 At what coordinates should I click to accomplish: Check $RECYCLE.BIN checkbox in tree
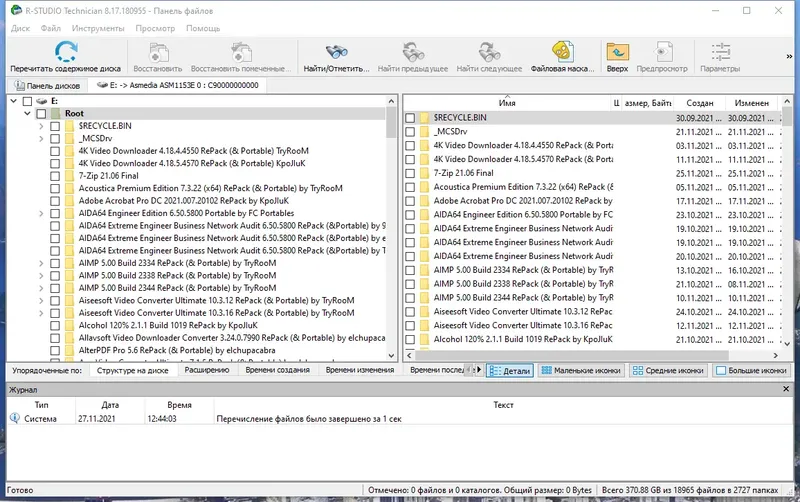coord(55,126)
